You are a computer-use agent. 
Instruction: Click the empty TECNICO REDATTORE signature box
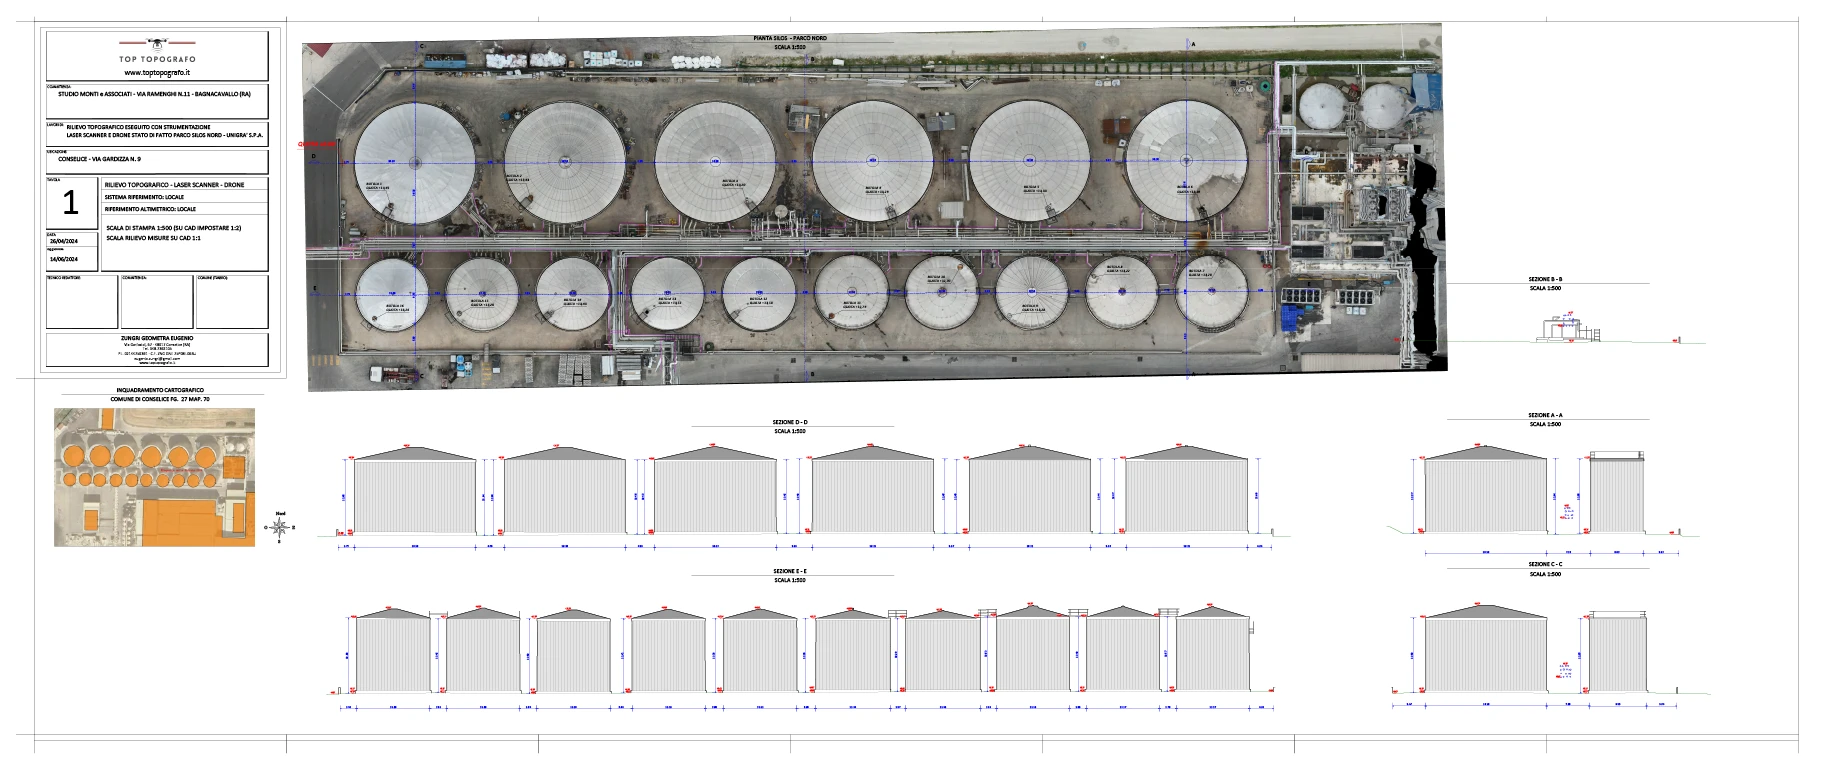(x=82, y=302)
